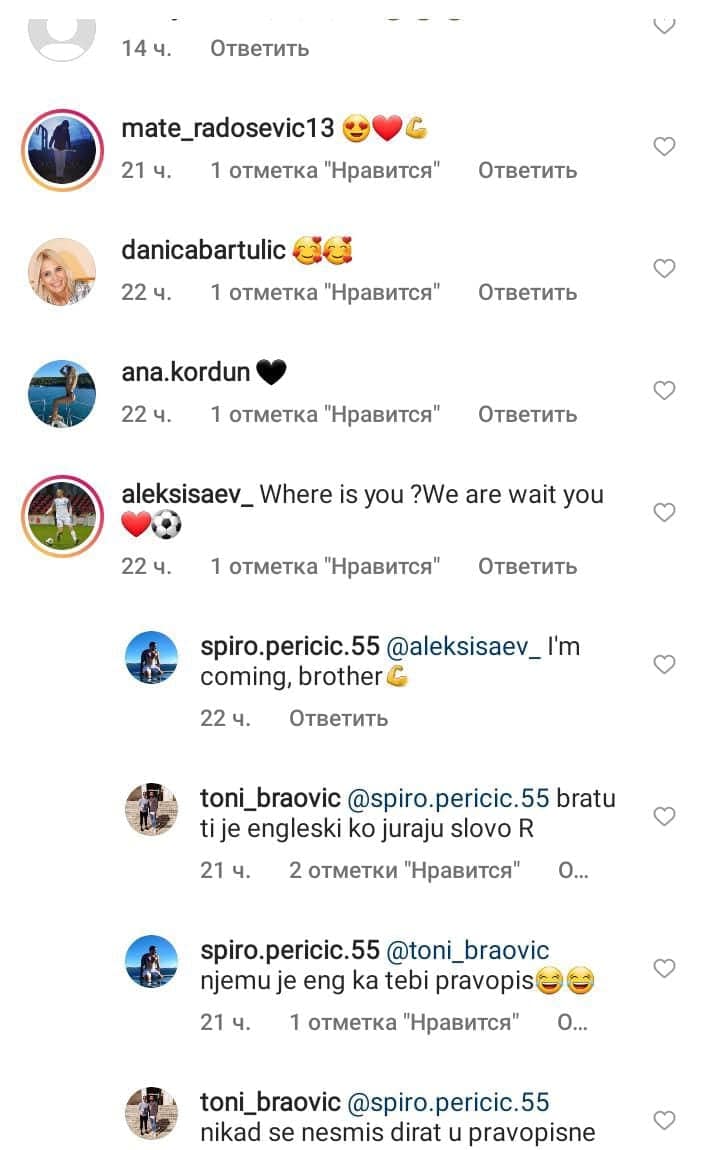Tap Ответить under ana.kordun's comment
This screenshot has height=1150, width=711.
[528, 414]
